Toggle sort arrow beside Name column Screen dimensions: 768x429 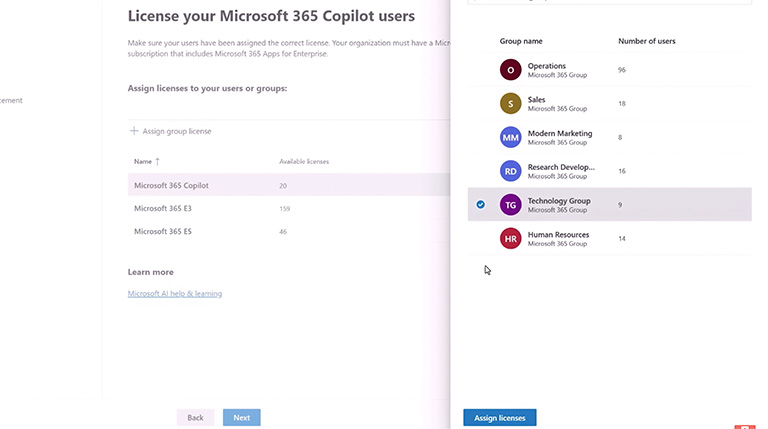point(157,161)
